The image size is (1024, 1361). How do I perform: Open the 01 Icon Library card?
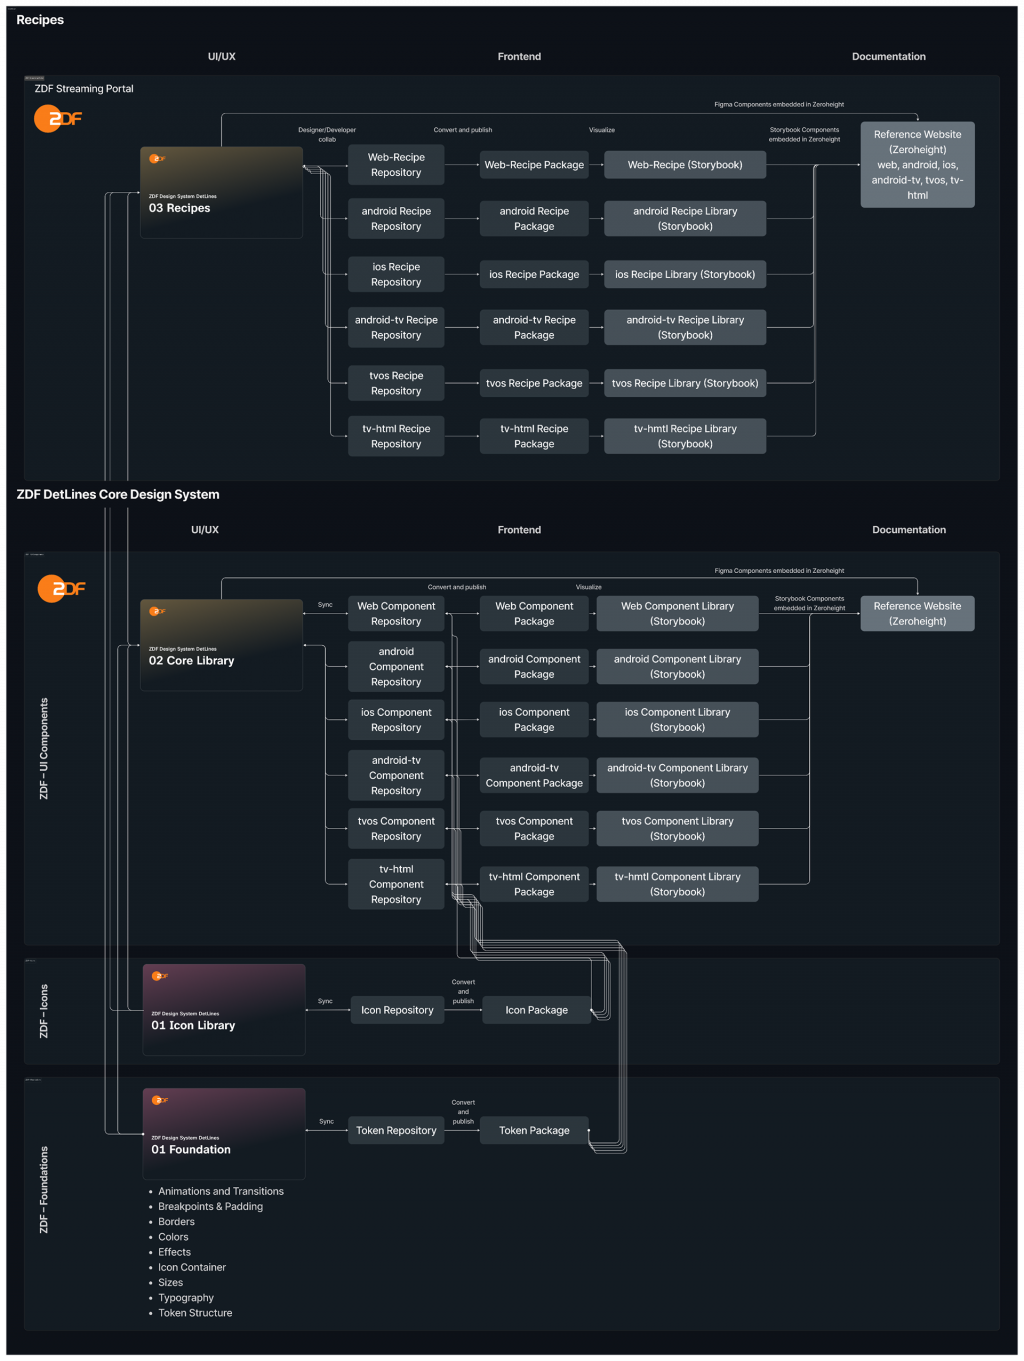[224, 1009]
